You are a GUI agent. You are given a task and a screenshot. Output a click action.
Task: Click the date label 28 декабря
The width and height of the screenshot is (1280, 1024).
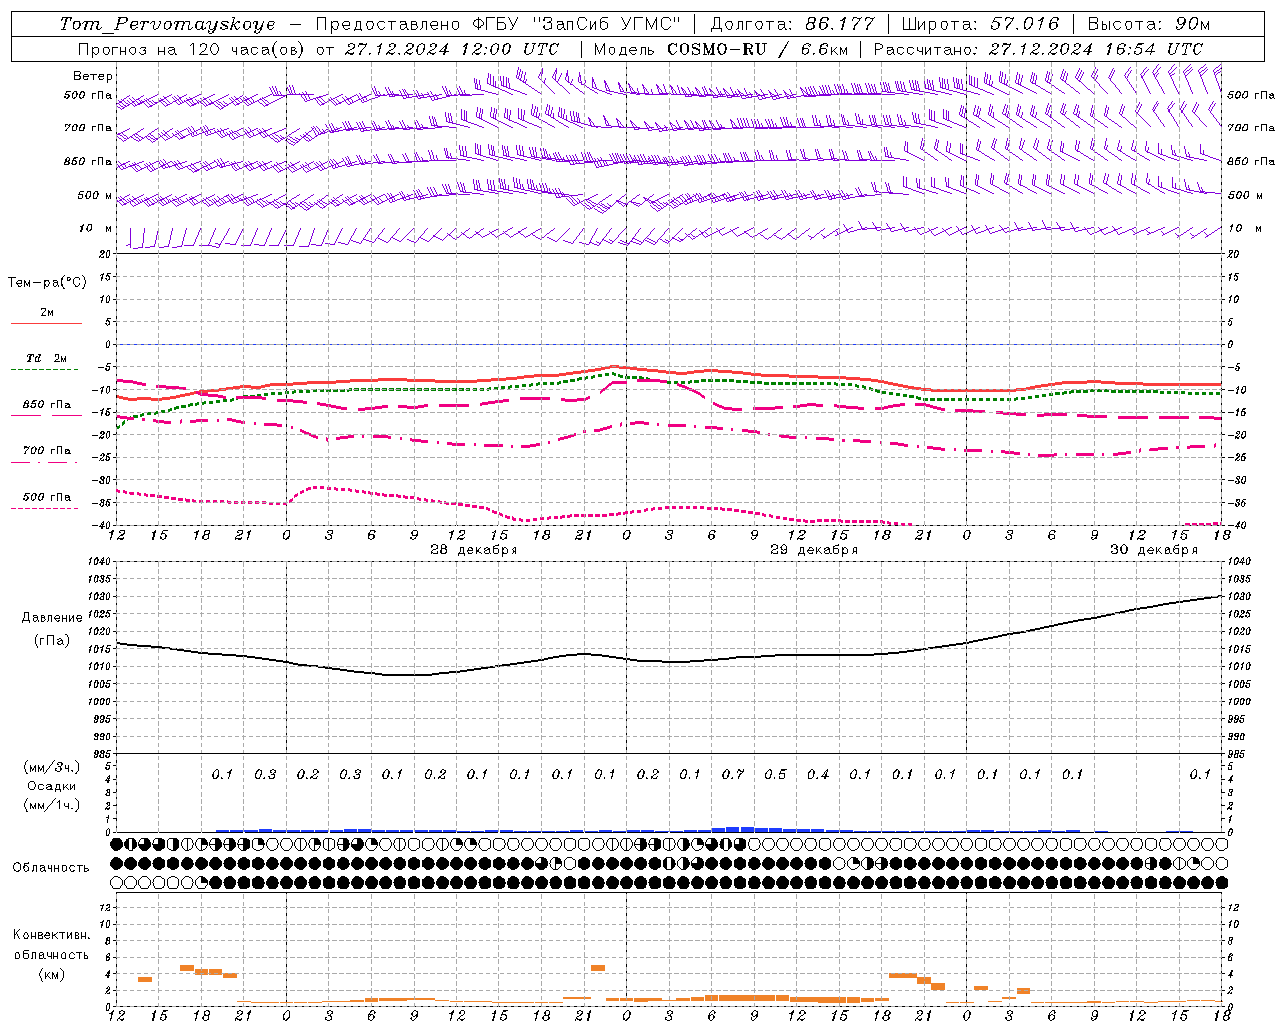pos(473,550)
